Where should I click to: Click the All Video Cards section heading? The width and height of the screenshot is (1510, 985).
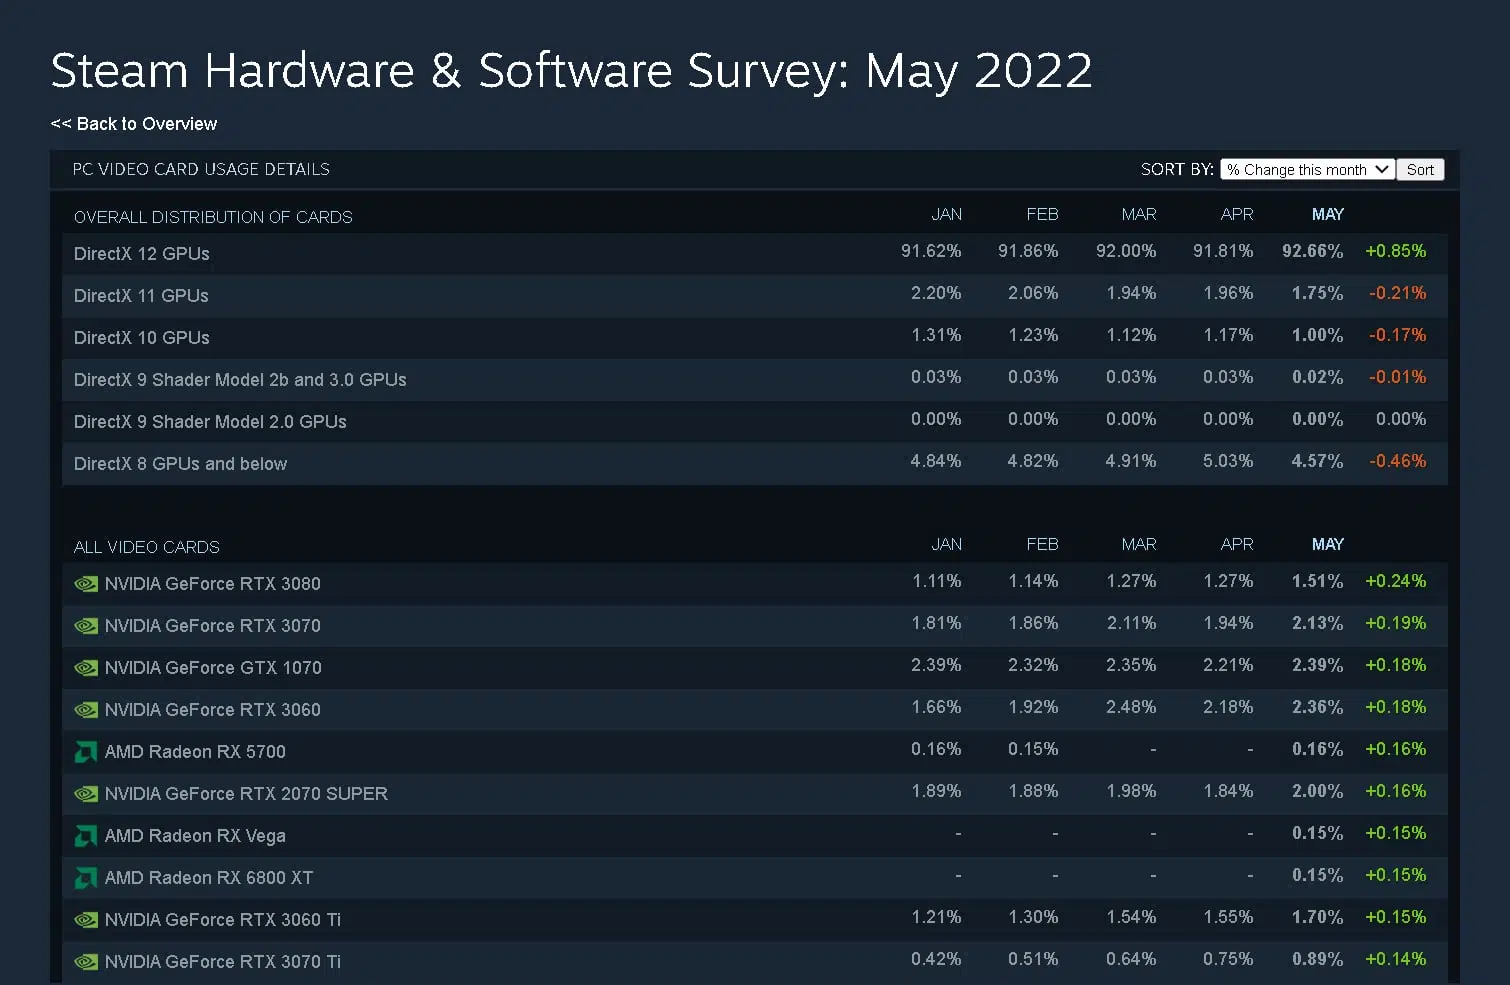[x=147, y=548]
